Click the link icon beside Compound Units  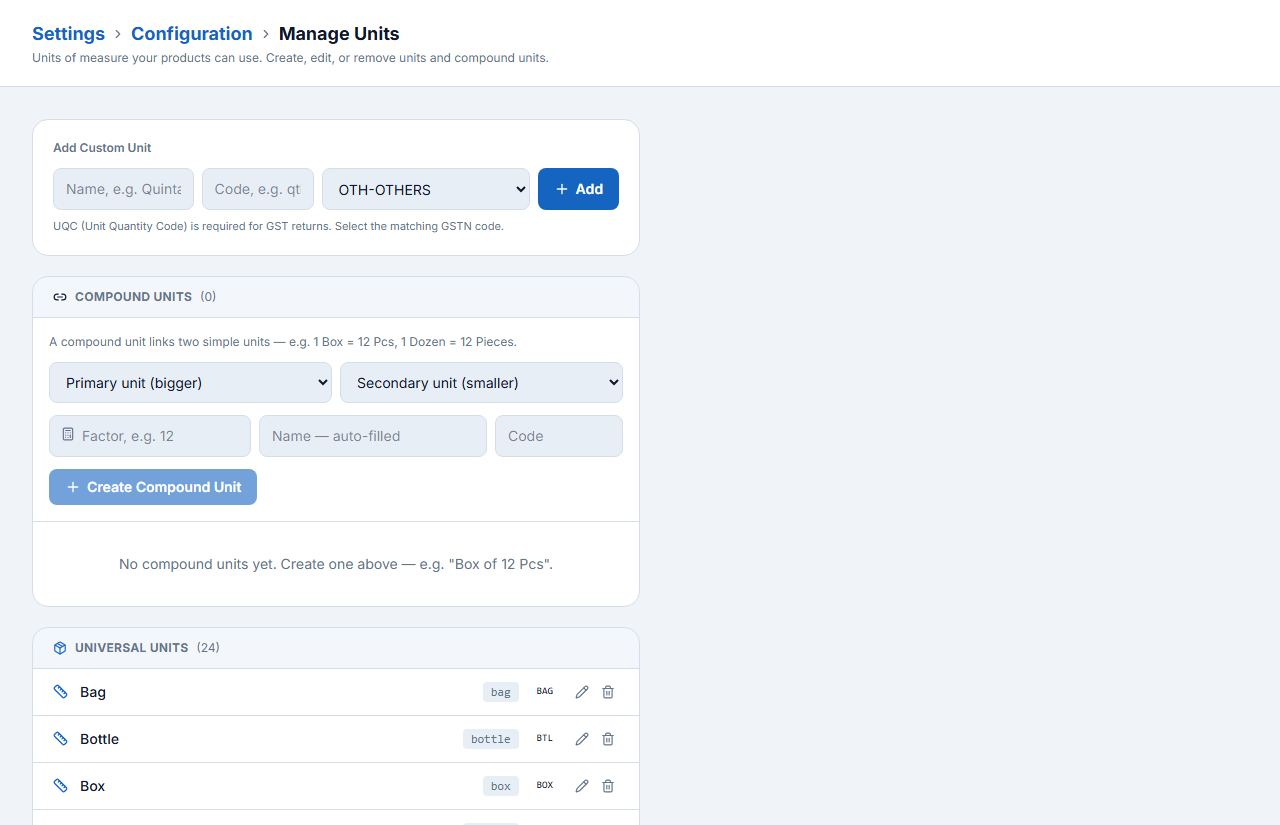tap(60, 297)
